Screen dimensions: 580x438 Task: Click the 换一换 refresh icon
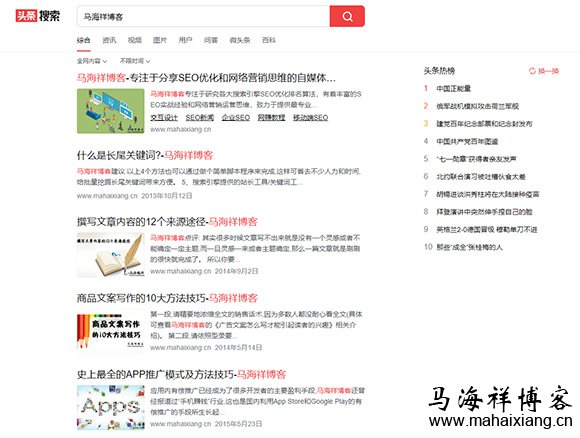[532, 71]
